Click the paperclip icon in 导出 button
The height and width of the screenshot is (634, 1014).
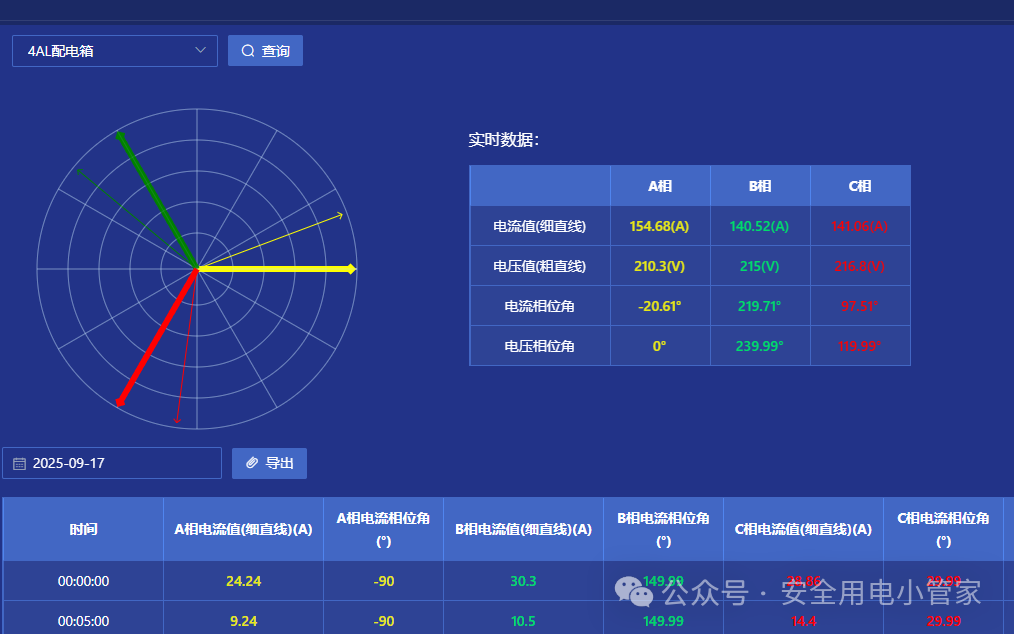tap(252, 463)
